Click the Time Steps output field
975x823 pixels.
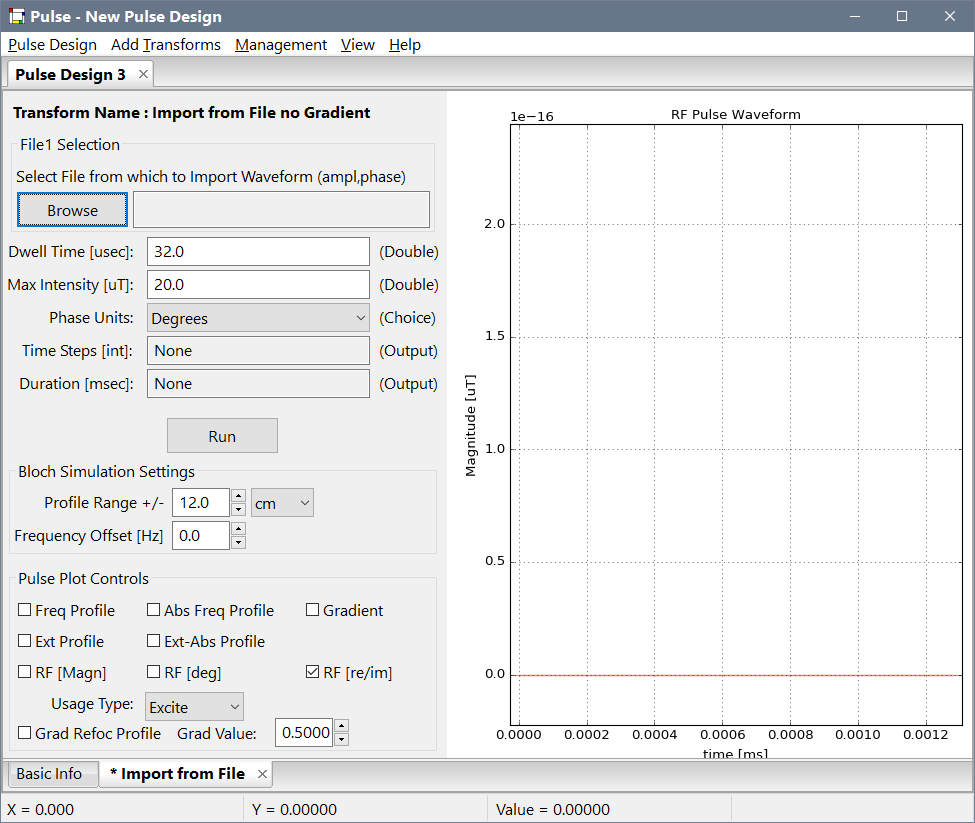point(258,351)
